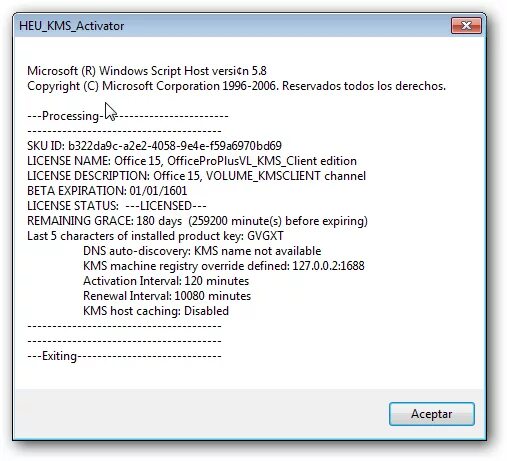Click the Renewal Interval 10080 minutes text

pyautogui.click(x=167, y=296)
